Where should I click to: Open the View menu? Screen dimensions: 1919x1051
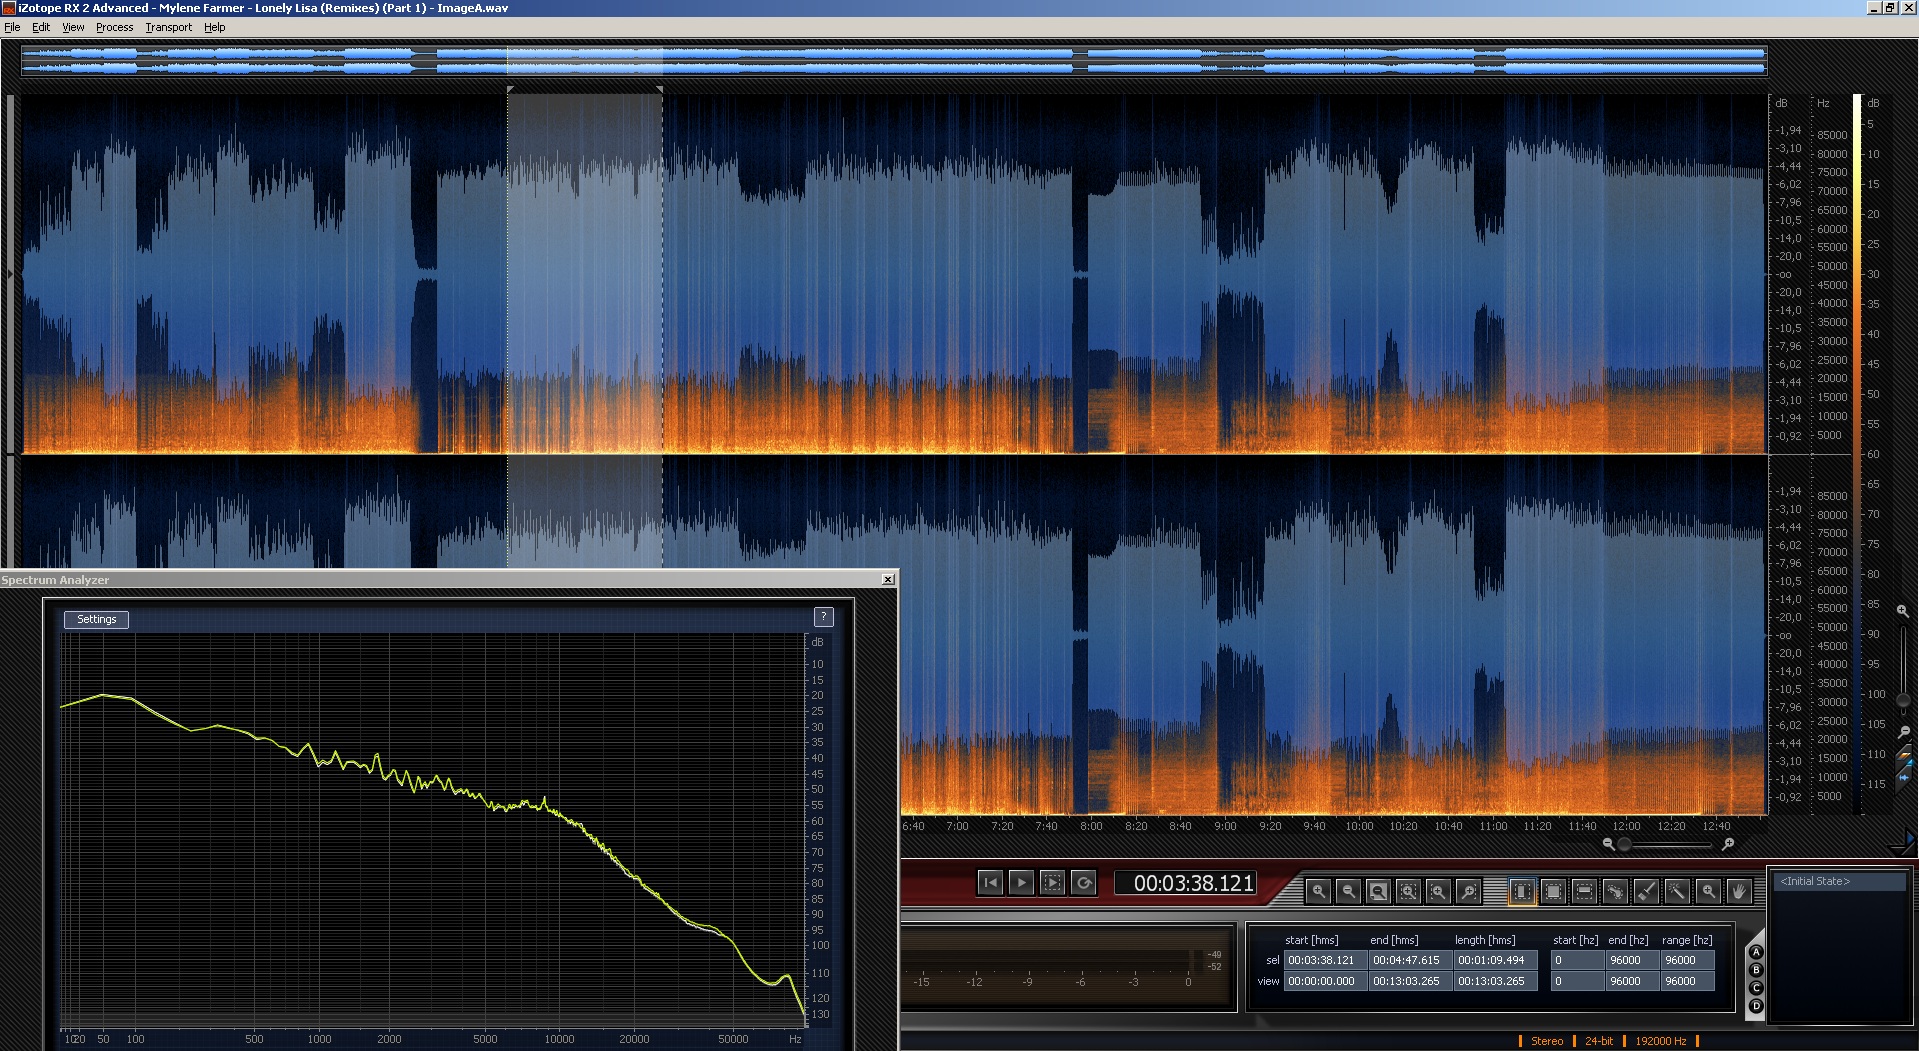click(73, 27)
